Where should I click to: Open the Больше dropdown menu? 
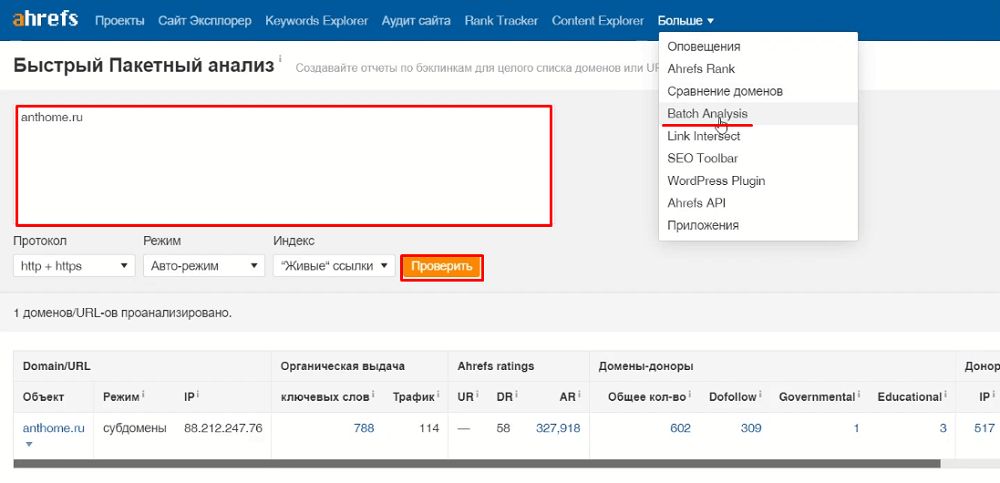[x=686, y=20]
